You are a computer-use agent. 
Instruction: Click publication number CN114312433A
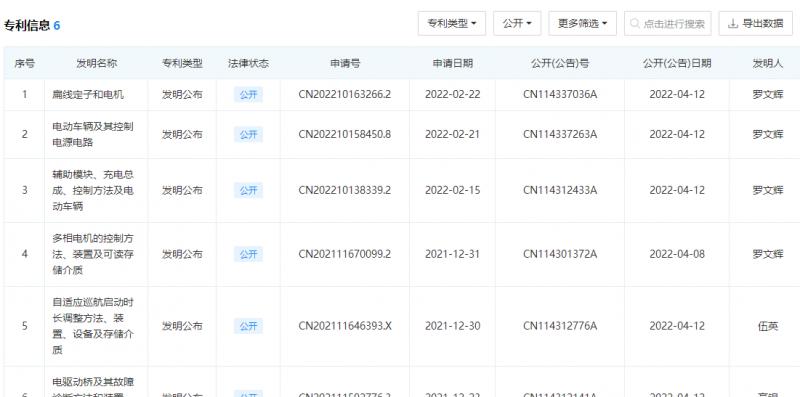[560, 190]
